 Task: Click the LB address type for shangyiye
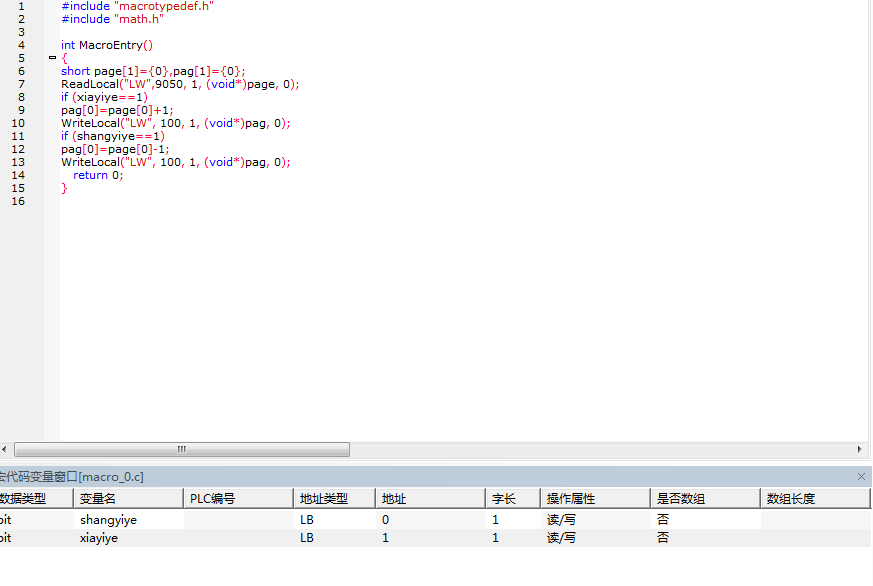coord(307,520)
